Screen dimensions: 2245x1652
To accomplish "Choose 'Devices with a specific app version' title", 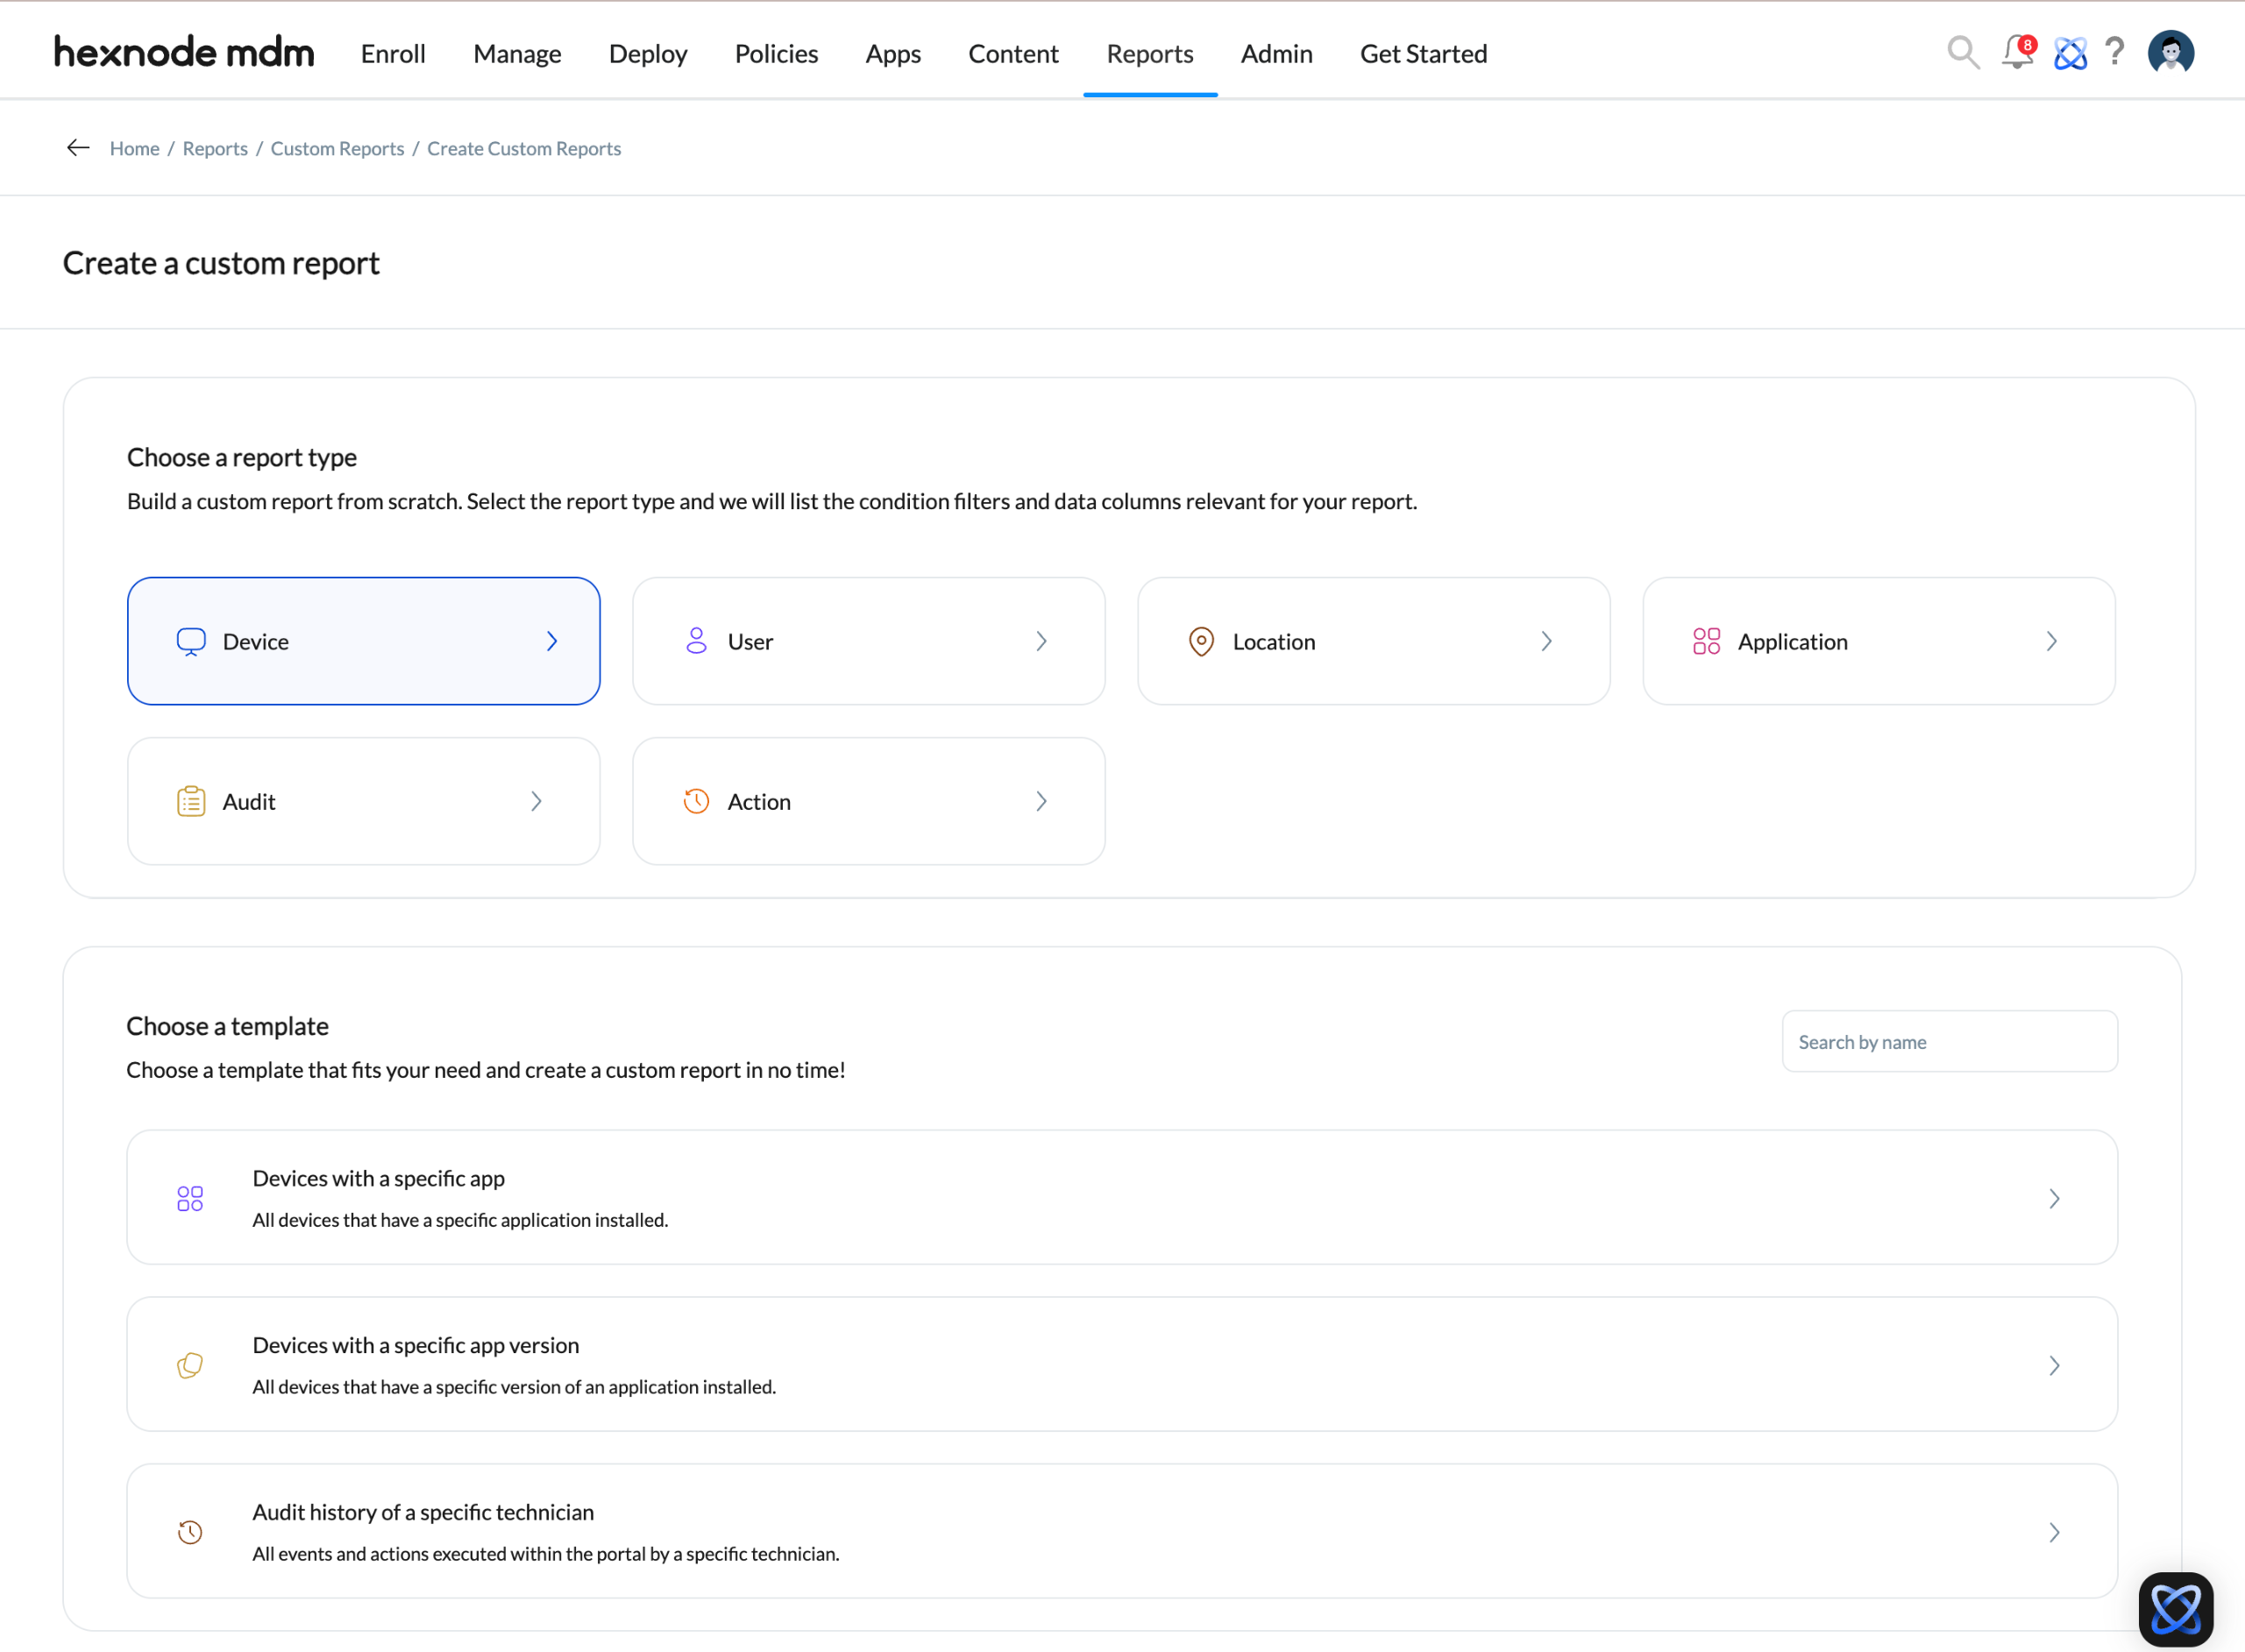I will [416, 1345].
